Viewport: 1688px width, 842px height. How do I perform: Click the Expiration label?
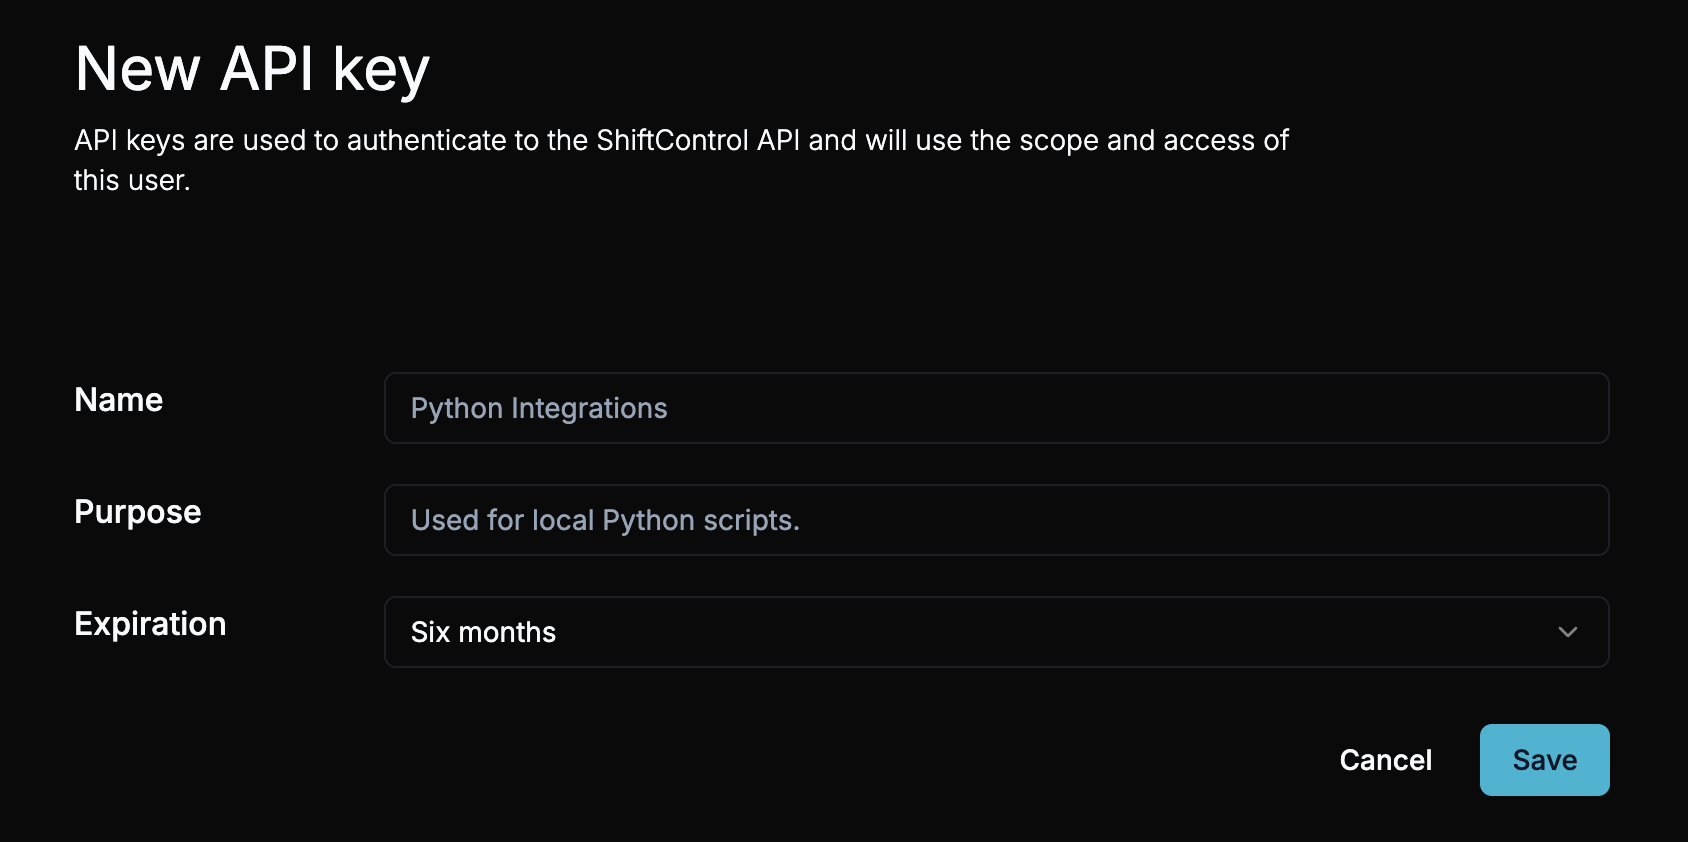click(x=150, y=623)
